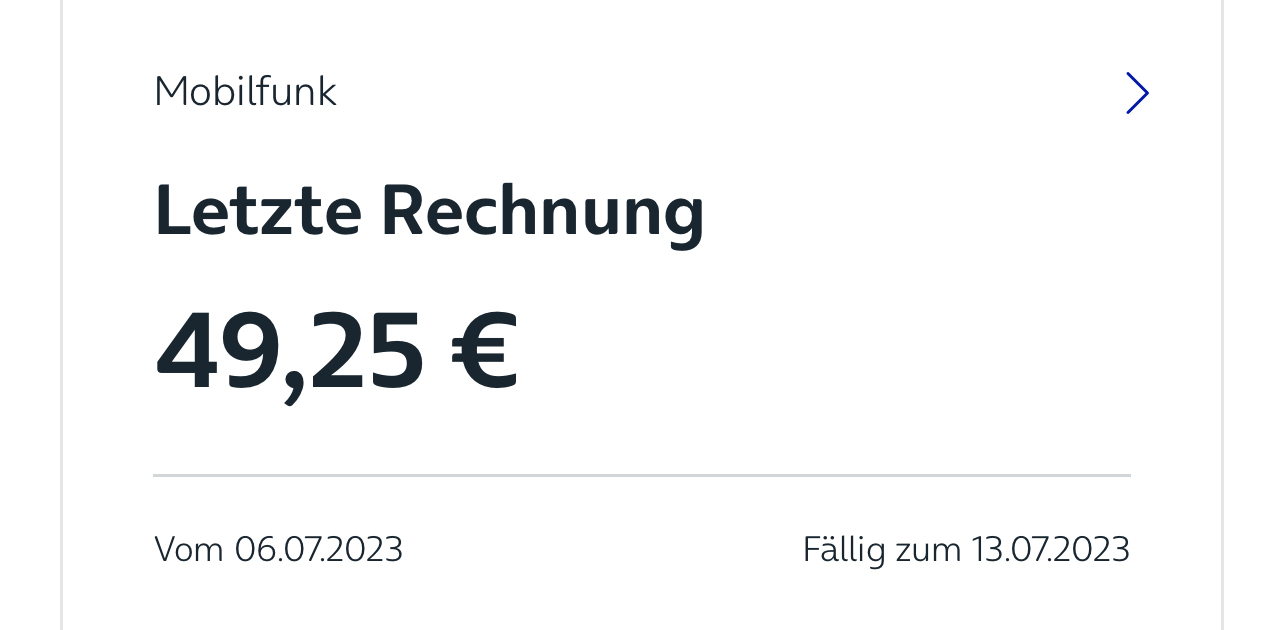Click the horizontal divider line under the amount

click(x=642, y=476)
